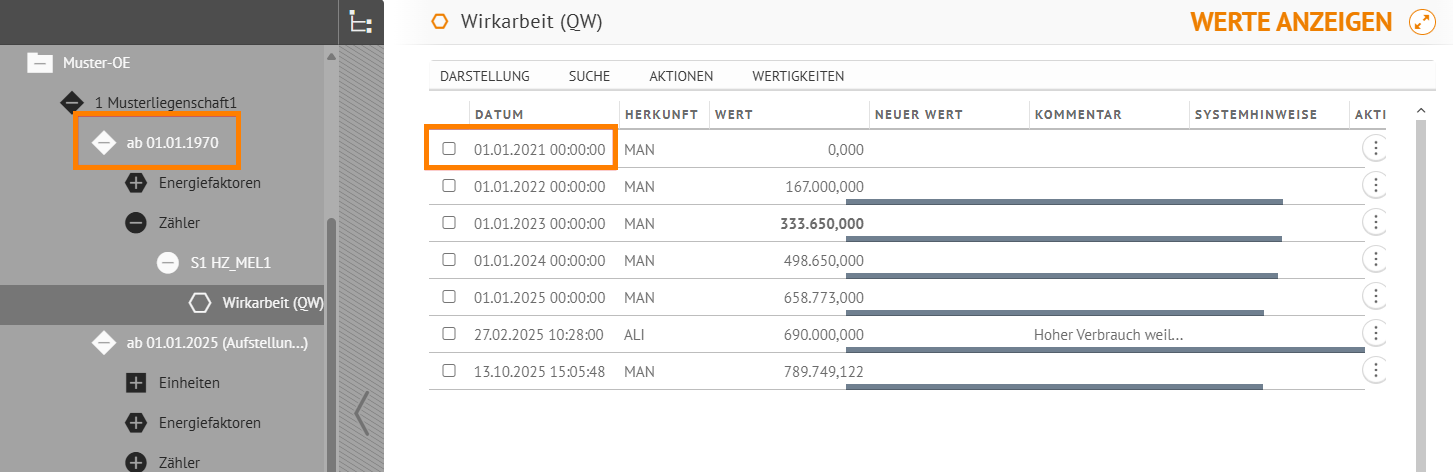Click the expand fullscreen icon beside WERTE ANZEIGEN
1453x472 pixels.
tap(1421, 22)
